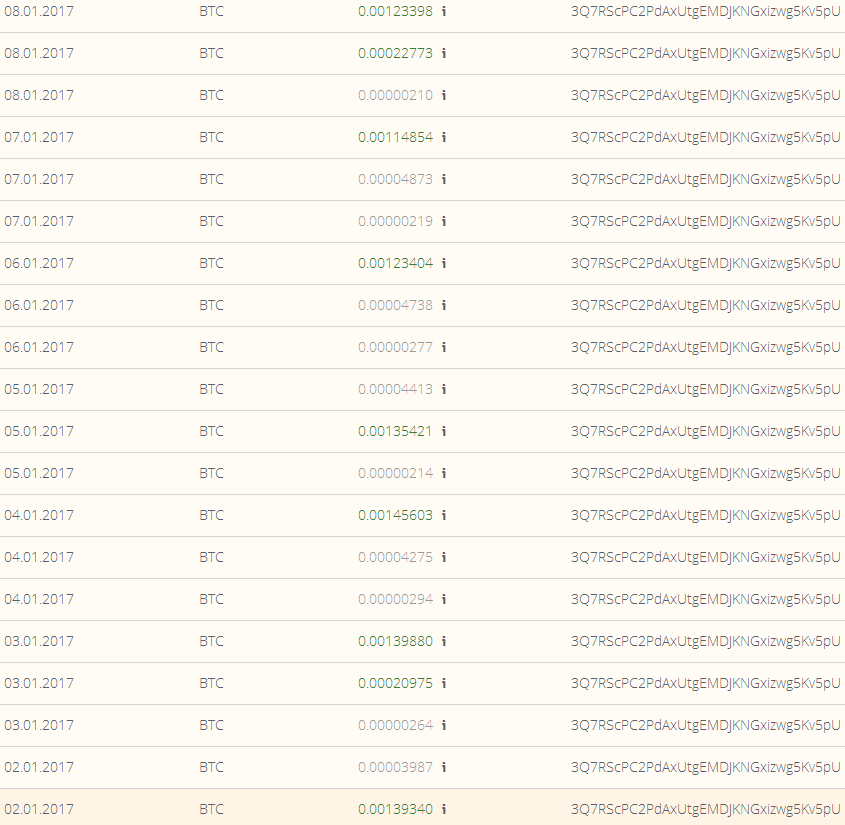
Task: Select the amount 0.00004413
Action: pos(396,390)
